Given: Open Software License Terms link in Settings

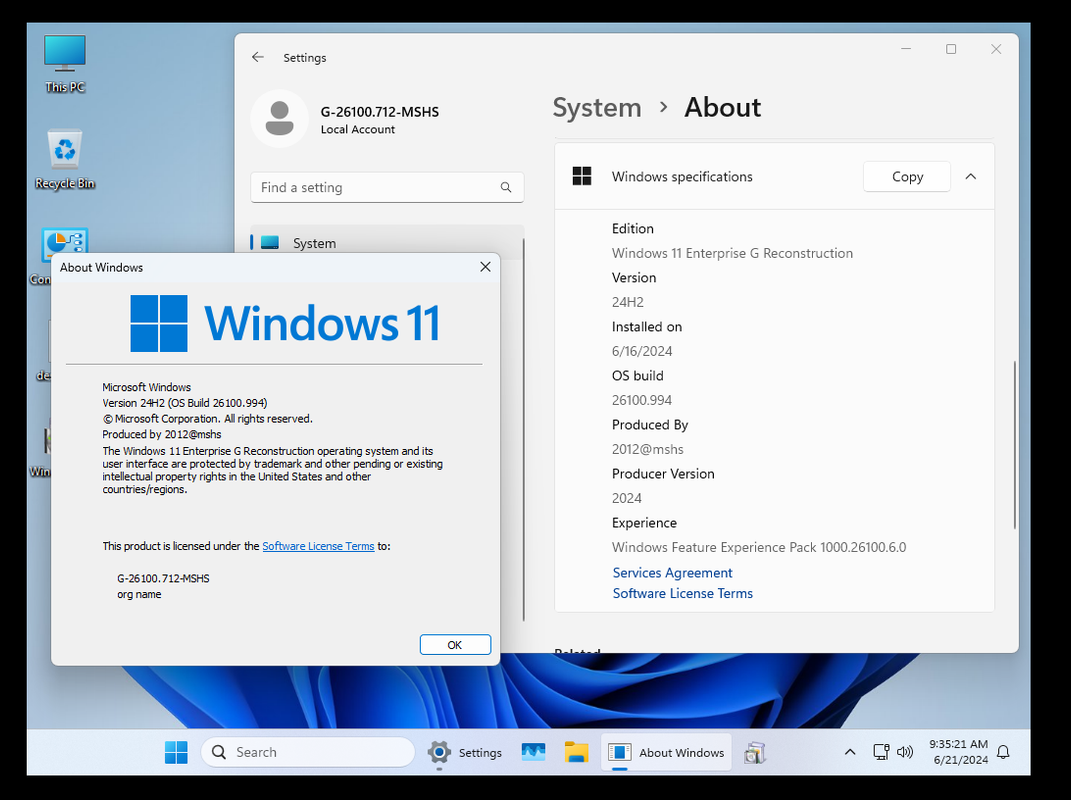Looking at the screenshot, I should [x=682, y=593].
